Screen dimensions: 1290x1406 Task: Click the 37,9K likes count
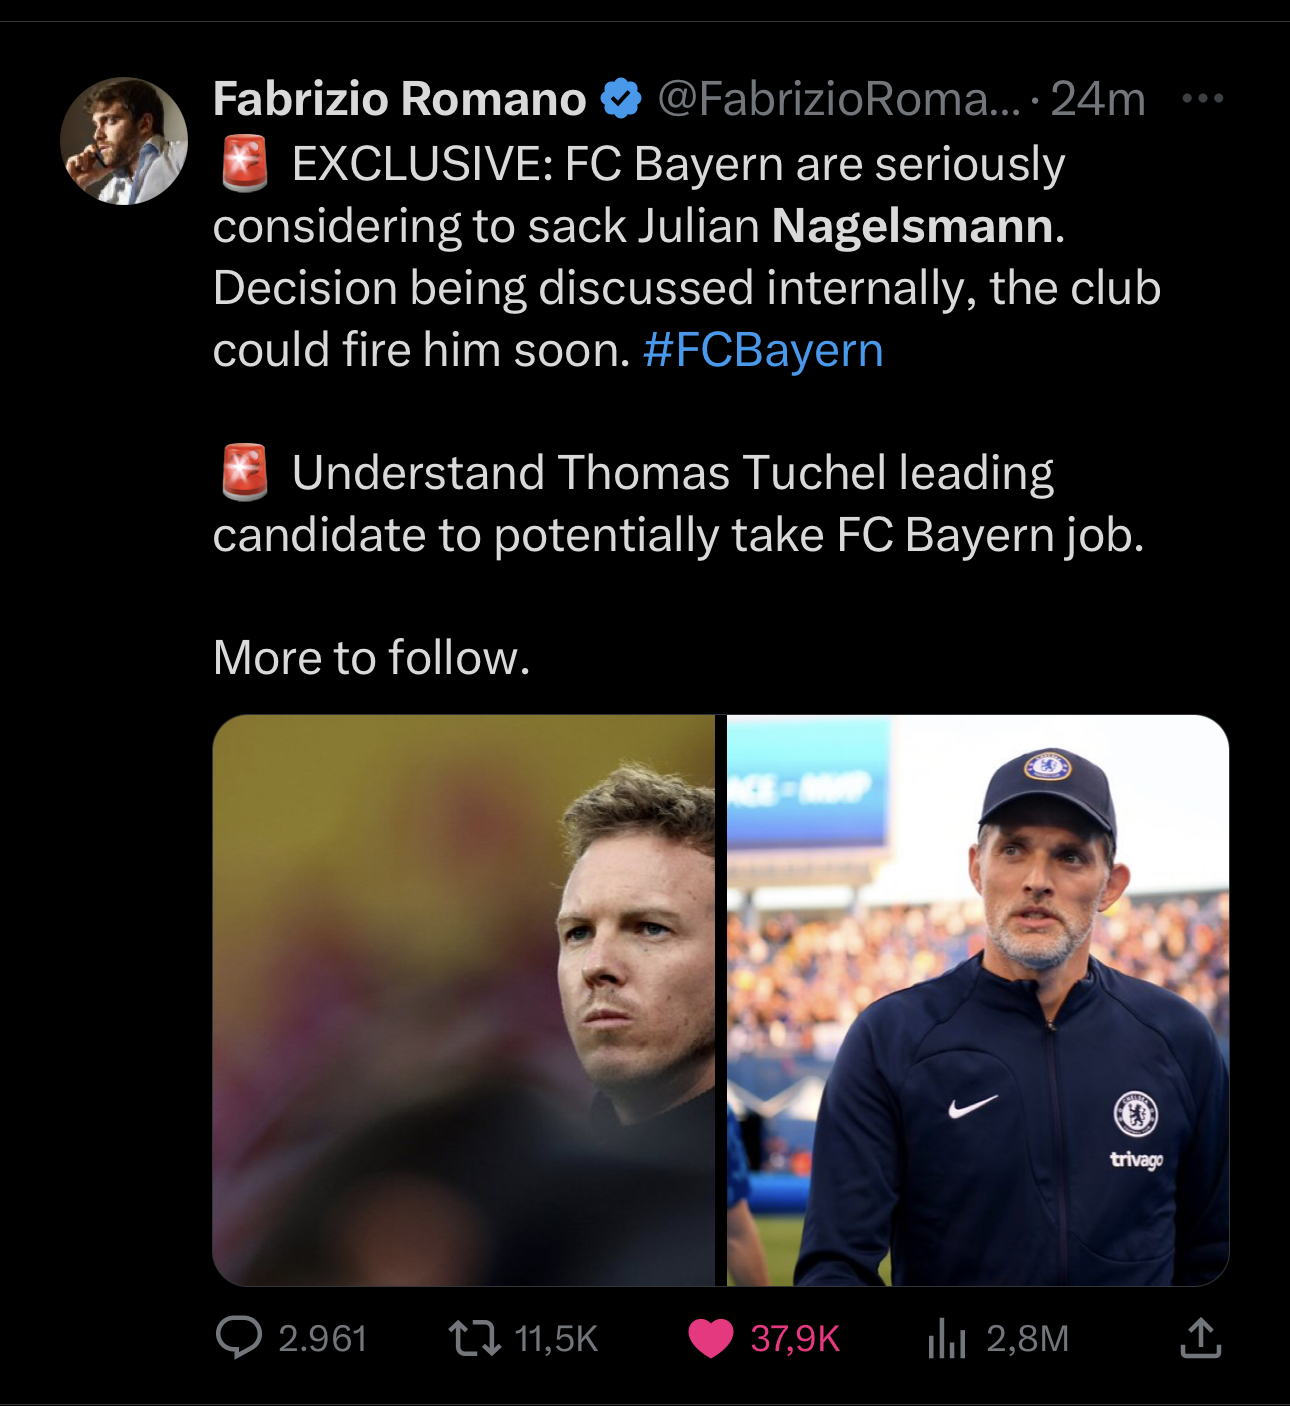coord(795,1339)
